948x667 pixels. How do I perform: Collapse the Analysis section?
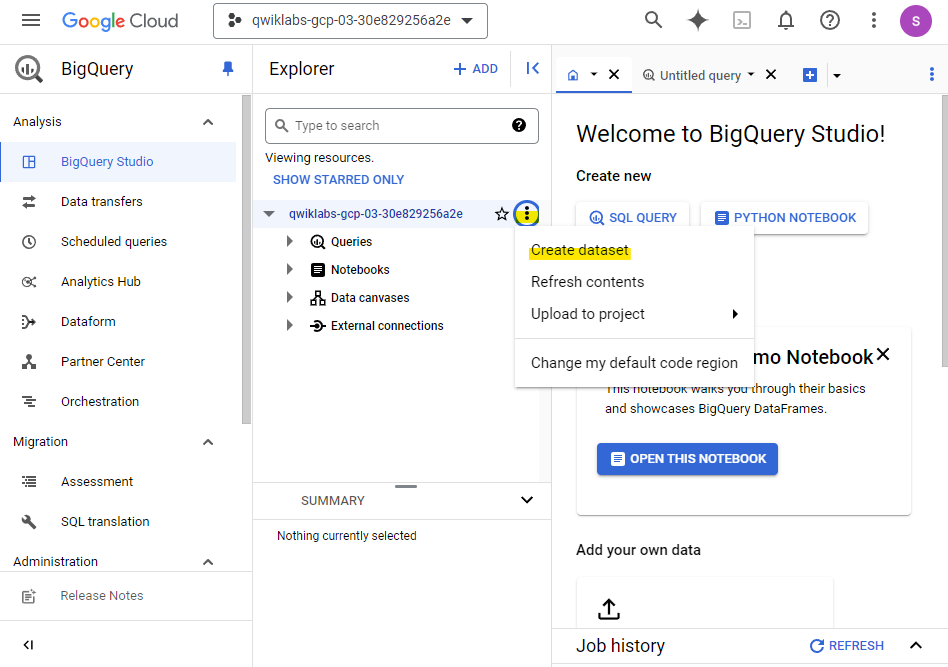pos(208,122)
